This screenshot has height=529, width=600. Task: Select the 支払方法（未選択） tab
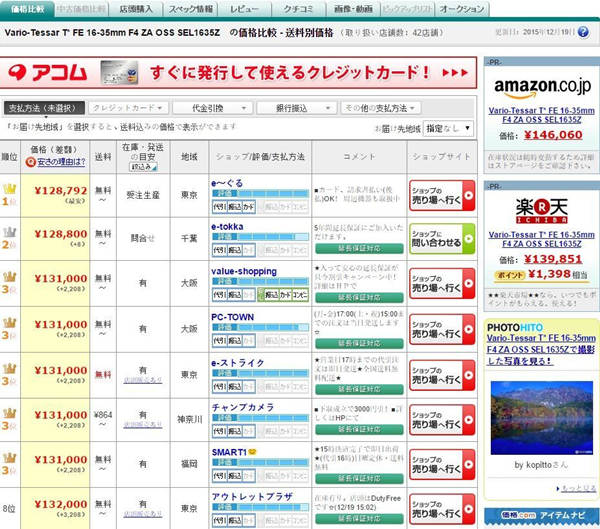click(x=44, y=108)
